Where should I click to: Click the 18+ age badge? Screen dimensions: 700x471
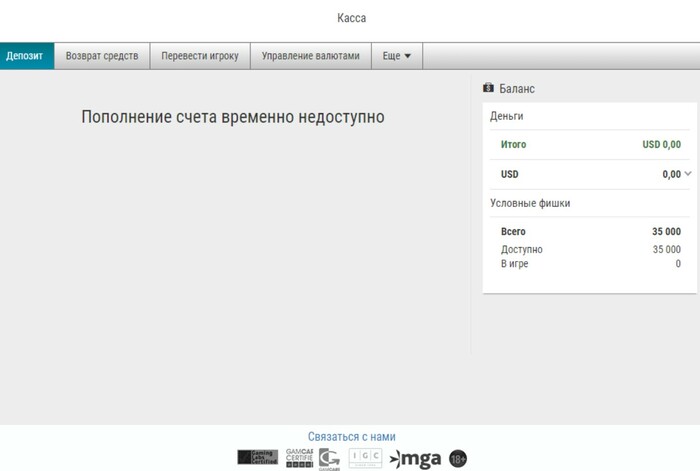point(458,459)
